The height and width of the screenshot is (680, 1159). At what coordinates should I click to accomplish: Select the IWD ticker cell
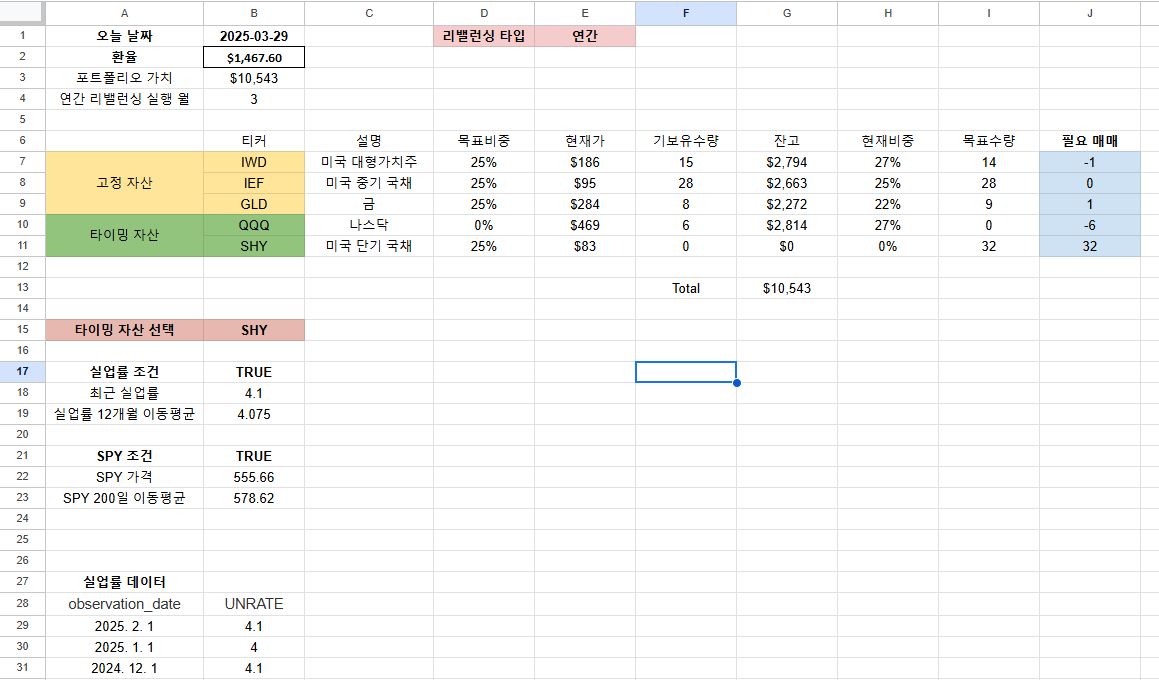point(253,161)
